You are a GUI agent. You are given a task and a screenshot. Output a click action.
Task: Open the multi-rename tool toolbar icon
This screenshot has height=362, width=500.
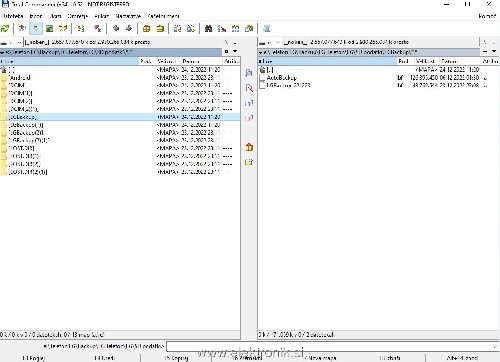(222, 29)
